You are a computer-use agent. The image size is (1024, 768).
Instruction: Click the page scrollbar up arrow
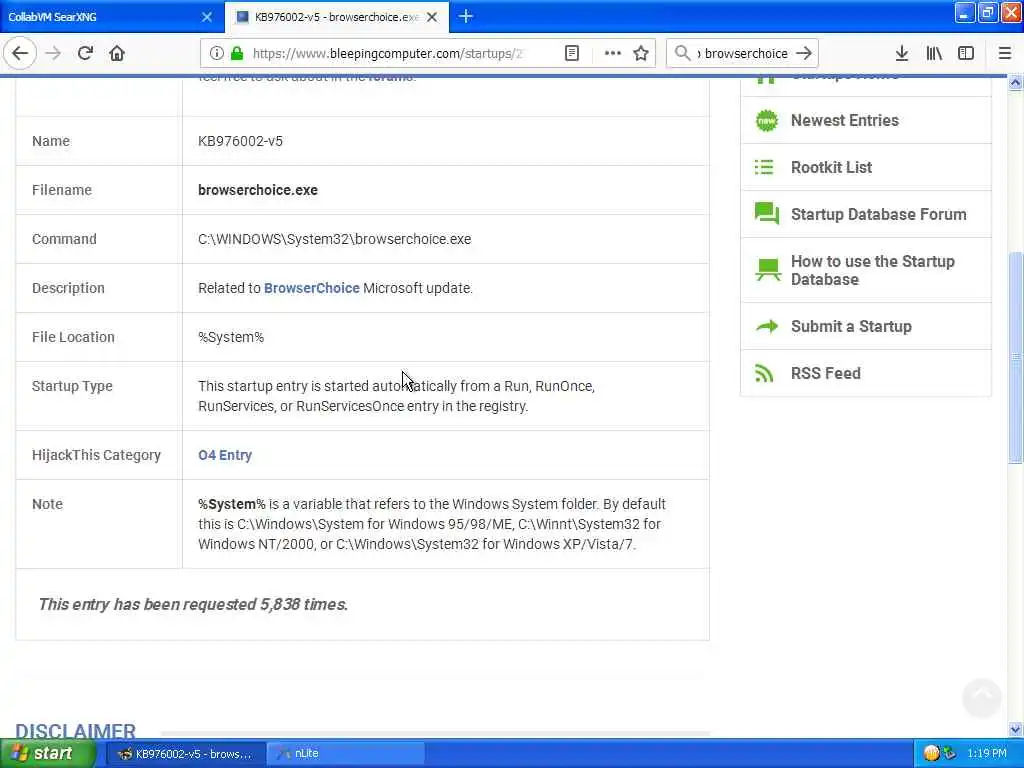pos(1016,83)
